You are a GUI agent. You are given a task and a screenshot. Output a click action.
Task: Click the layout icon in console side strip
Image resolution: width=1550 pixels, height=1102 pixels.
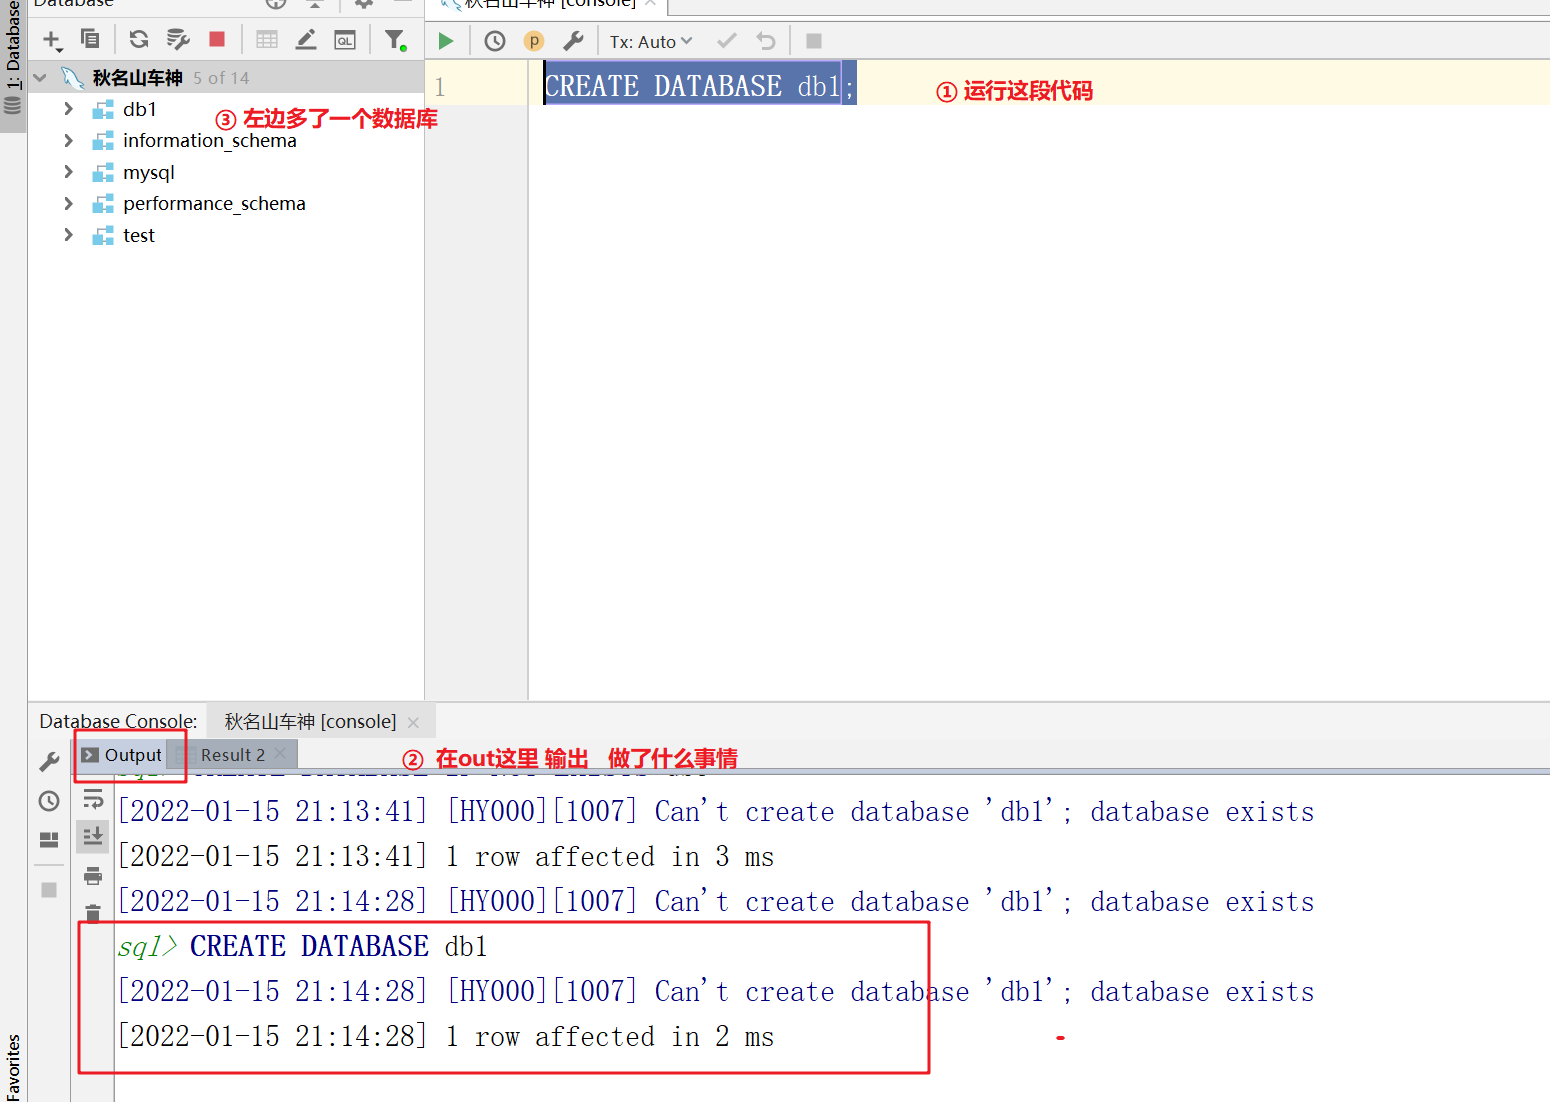pos(49,840)
